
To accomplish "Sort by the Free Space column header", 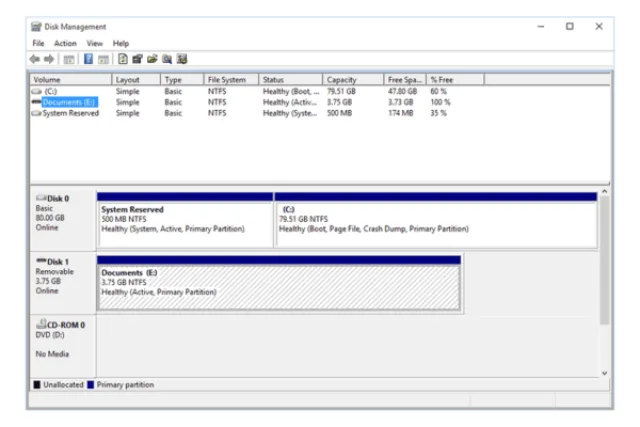I will coord(405,80).
